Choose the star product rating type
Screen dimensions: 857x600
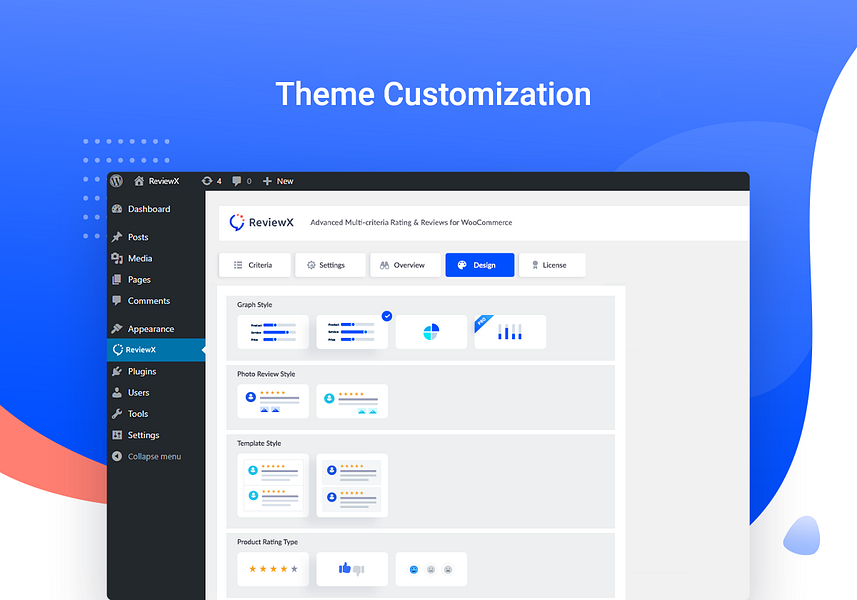(x=273, y=569)
